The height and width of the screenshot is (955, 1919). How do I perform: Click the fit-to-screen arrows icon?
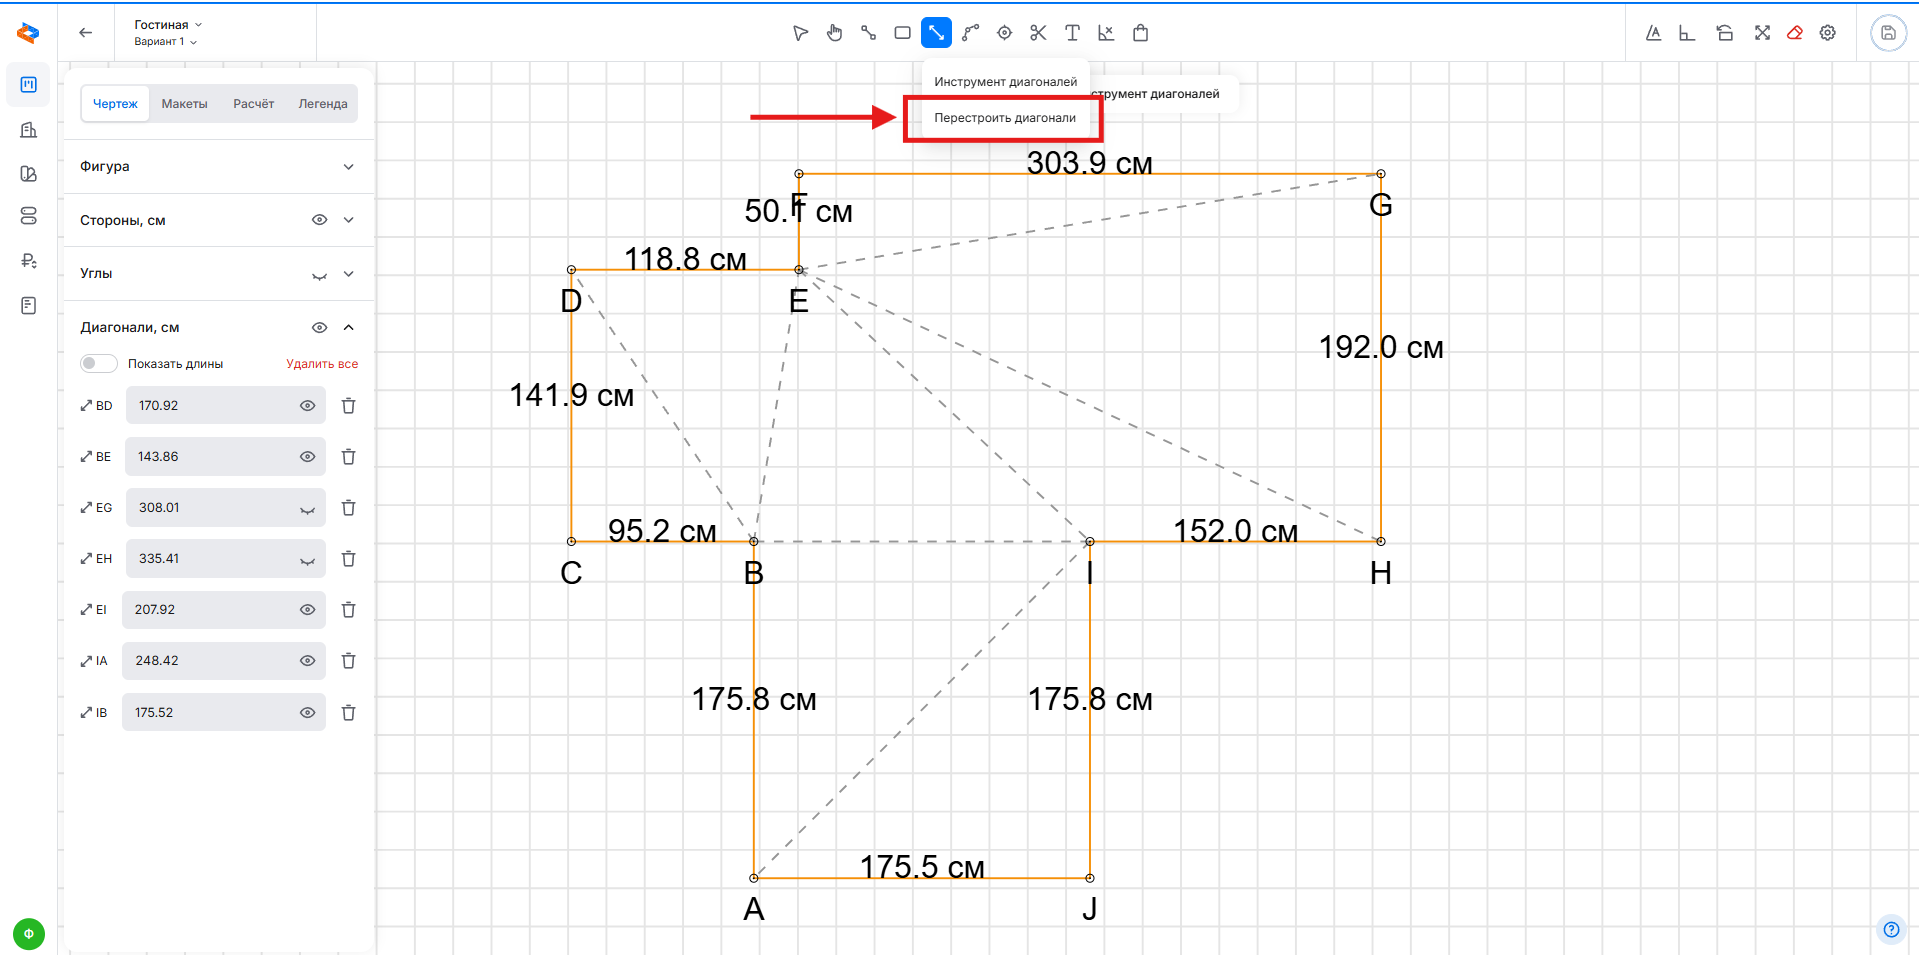[x=1762, y=33]
